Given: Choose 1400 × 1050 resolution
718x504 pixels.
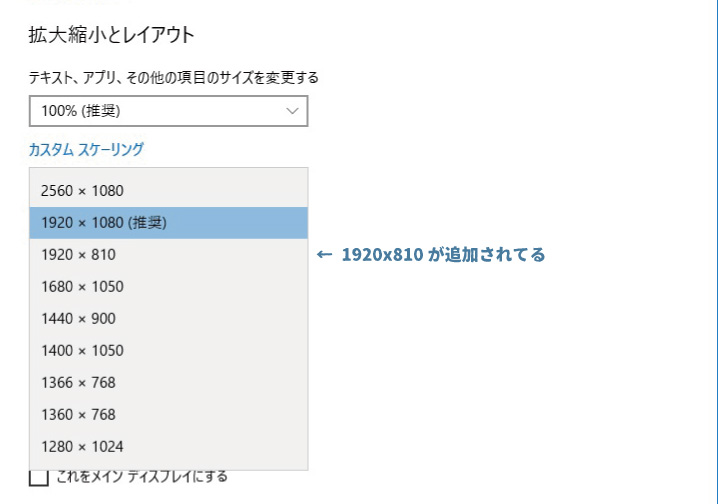Looking at the screenshot, I should [x=169, y=351].
